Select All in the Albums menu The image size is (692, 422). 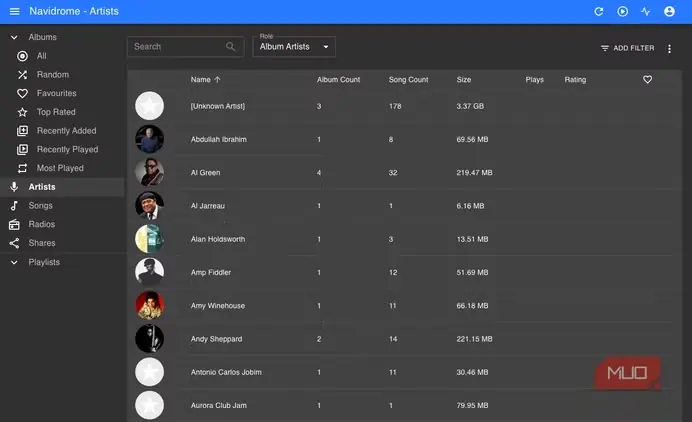pyautogui.click(x=41, y=56)
